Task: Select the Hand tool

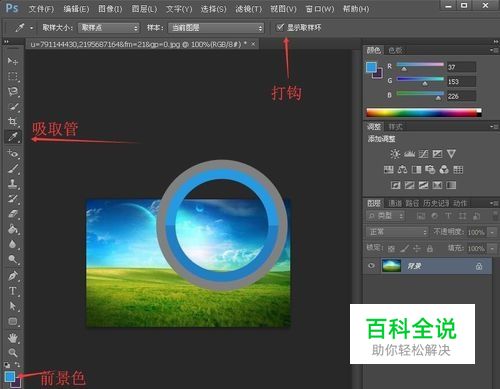Action: click(13, 338)
